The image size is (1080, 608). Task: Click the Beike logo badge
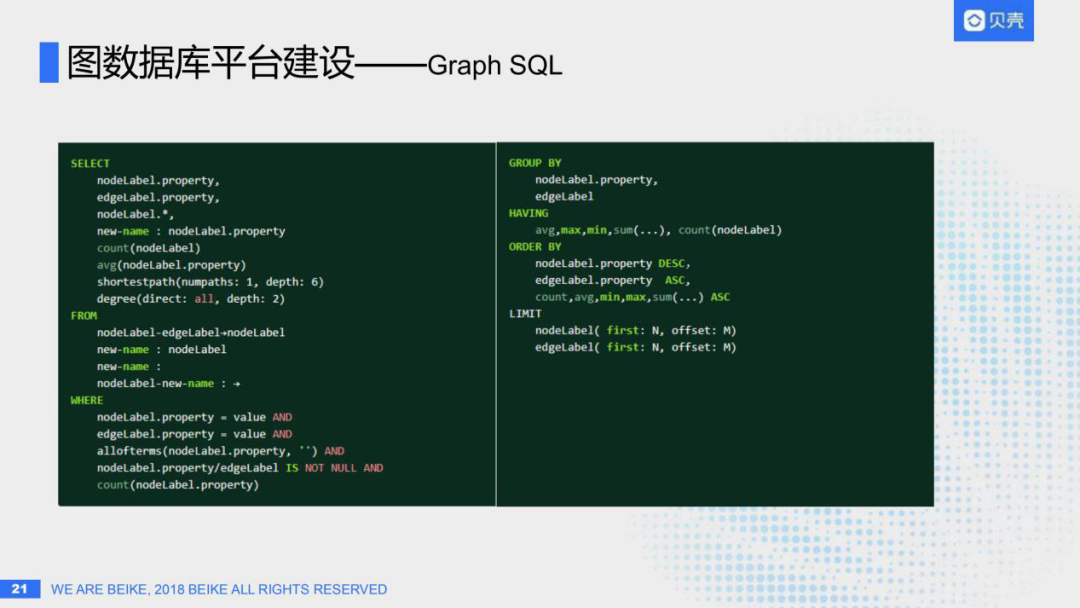point(993,21)
